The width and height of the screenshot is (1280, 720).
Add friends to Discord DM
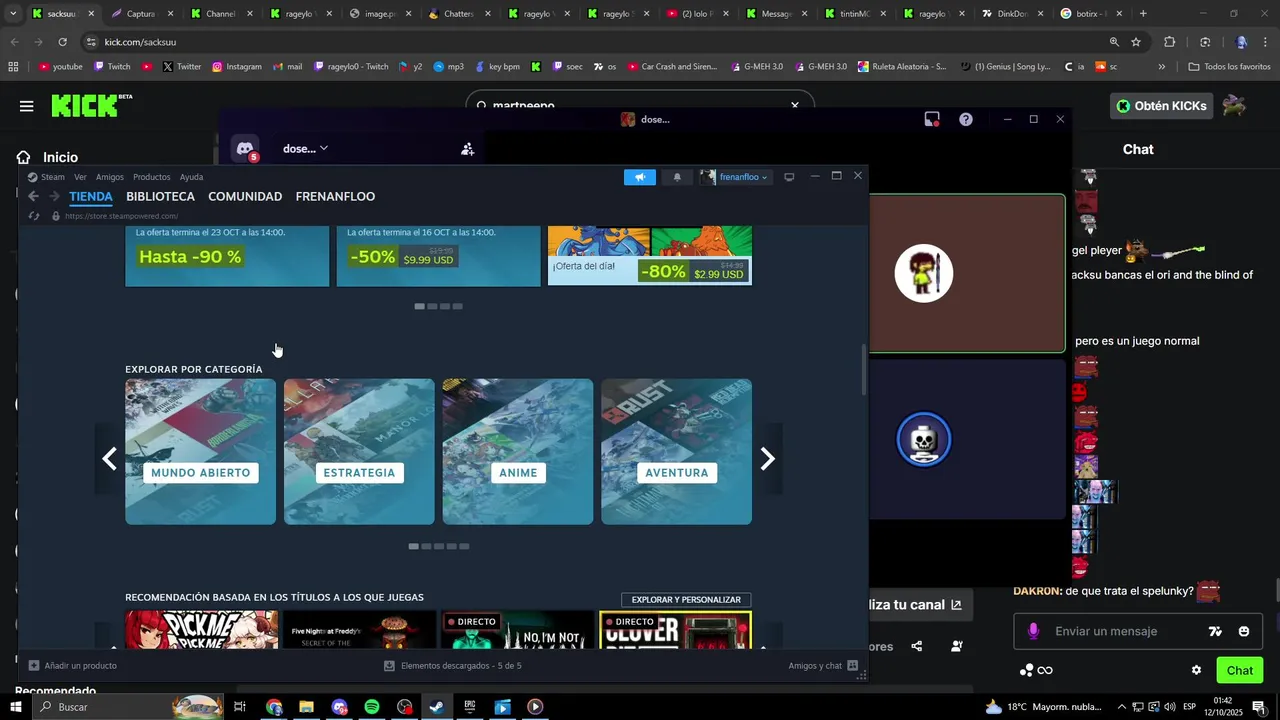click(x=467, y=149)
